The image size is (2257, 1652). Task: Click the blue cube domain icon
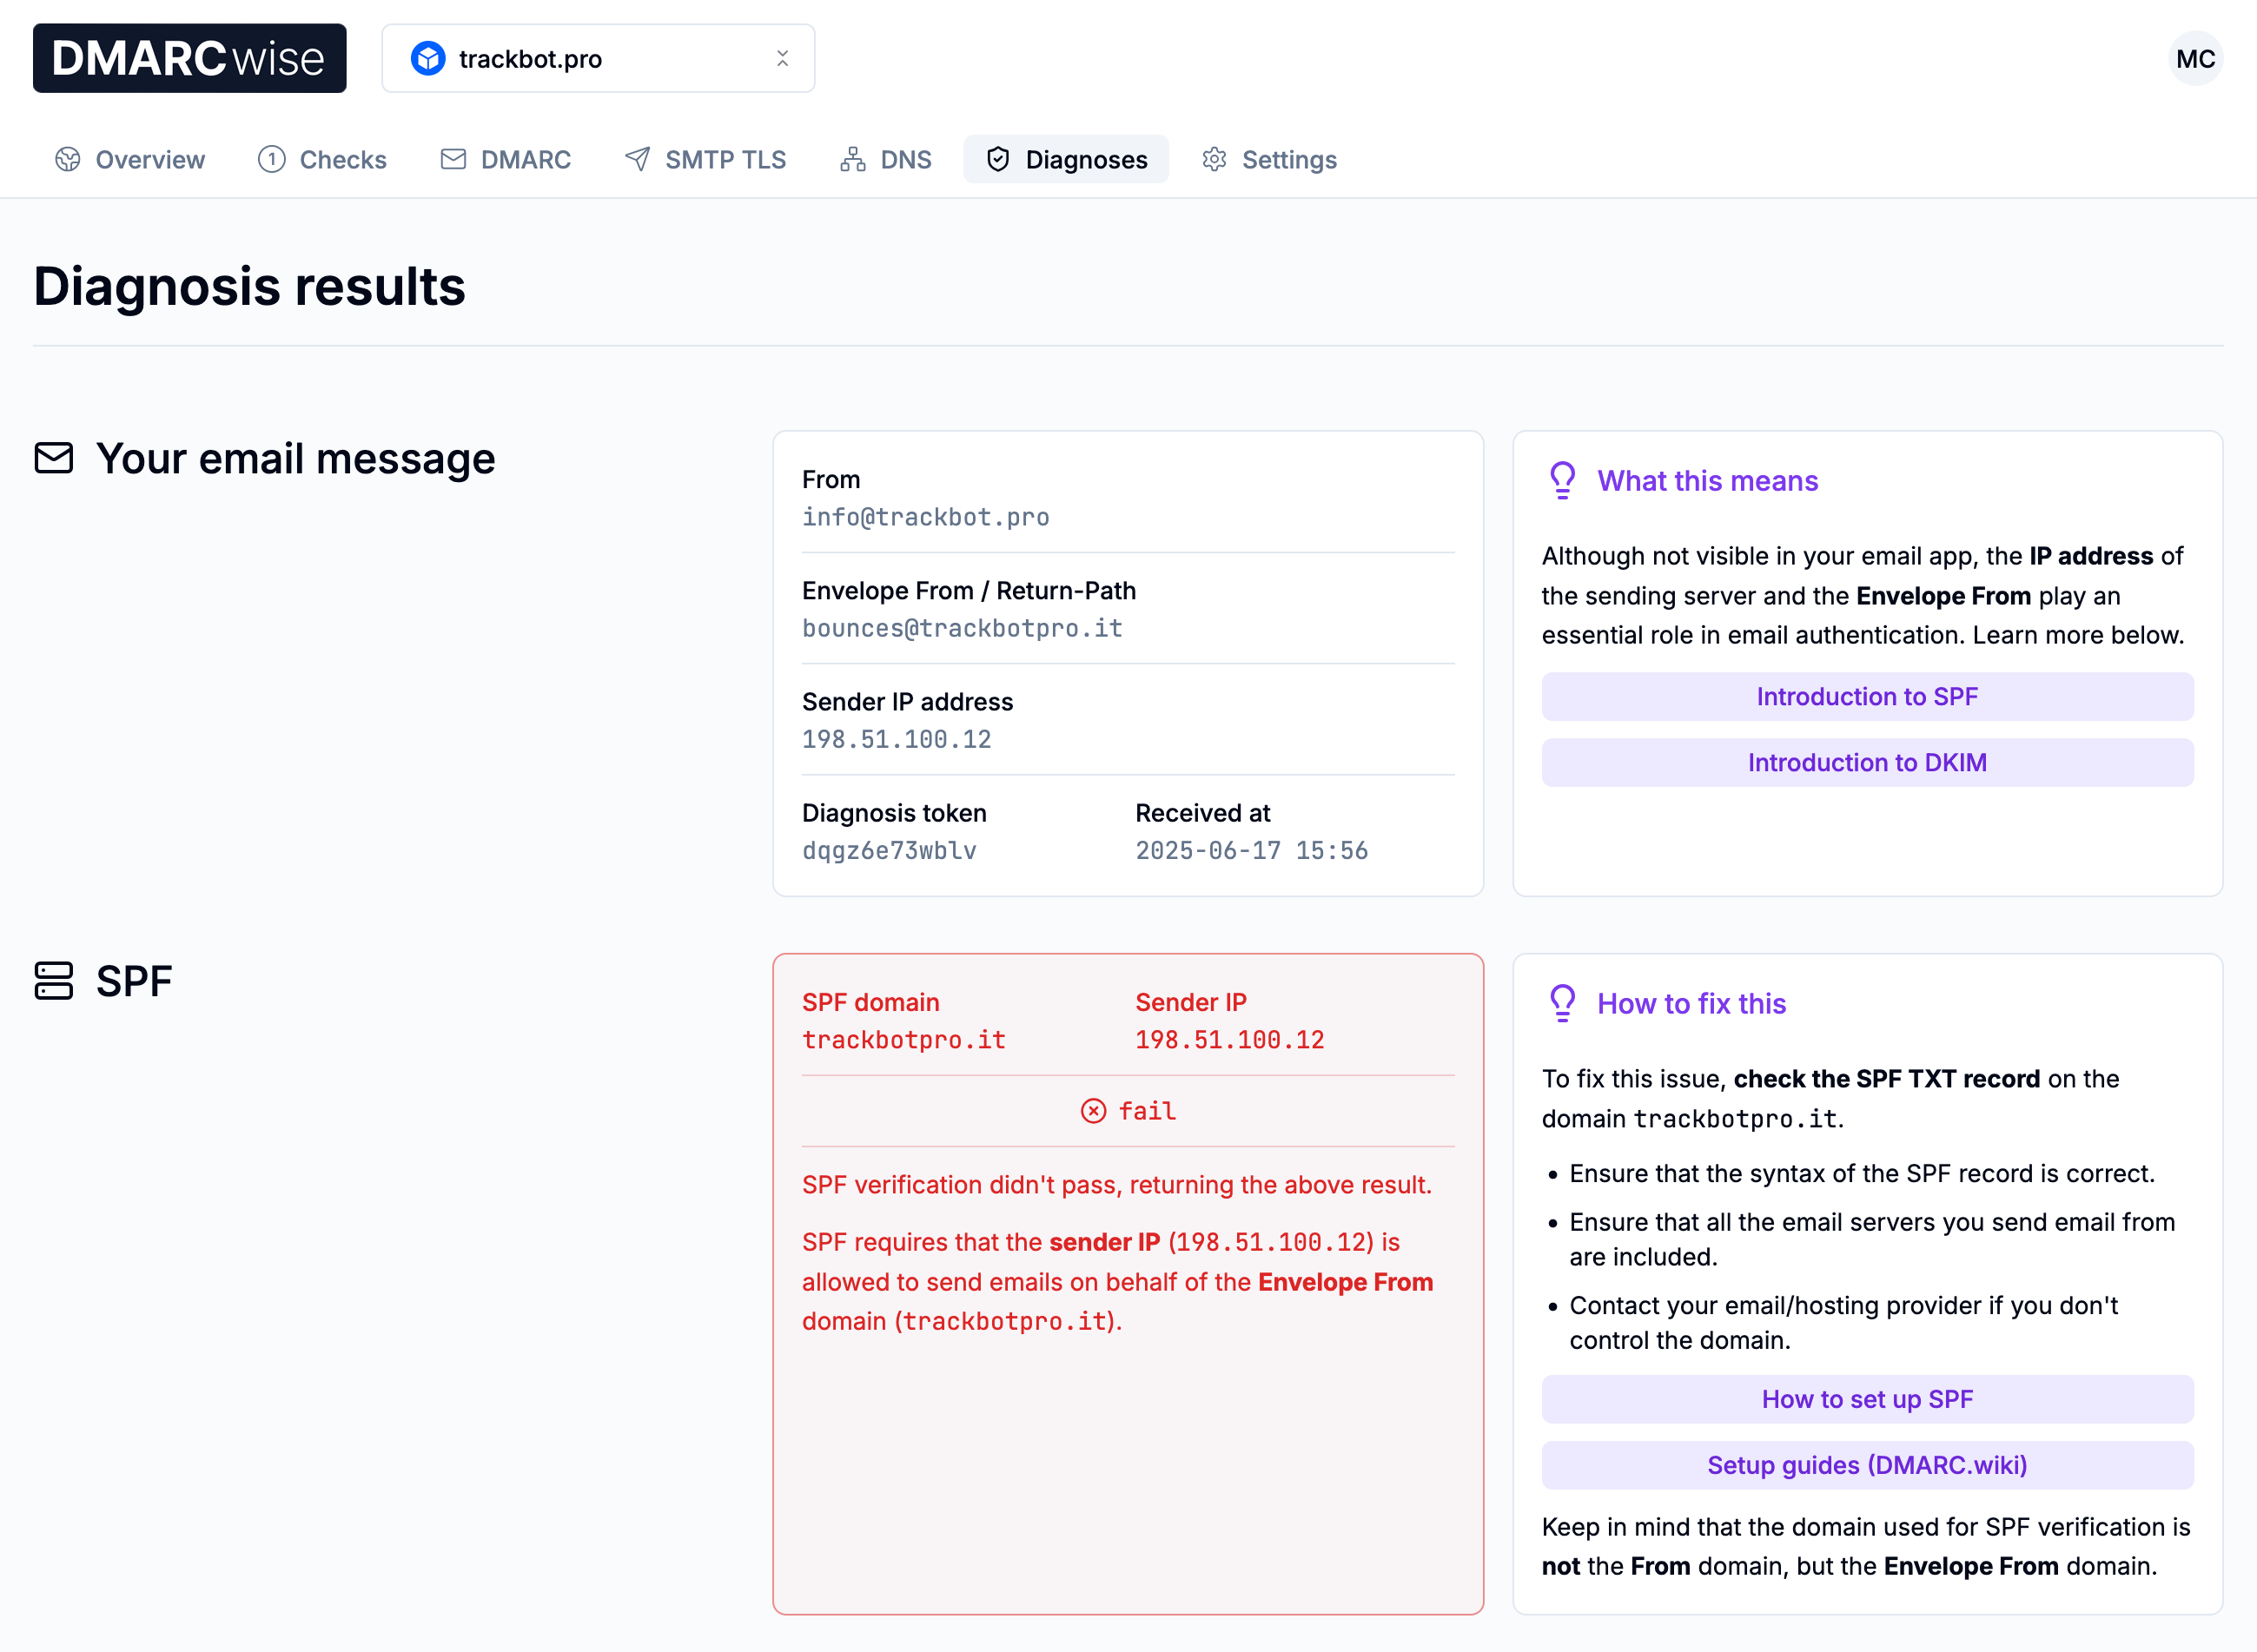(428, 59)
